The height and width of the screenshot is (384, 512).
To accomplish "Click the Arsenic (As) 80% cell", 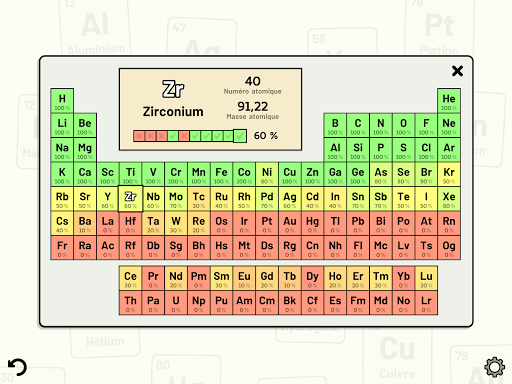I will point(381,174).
